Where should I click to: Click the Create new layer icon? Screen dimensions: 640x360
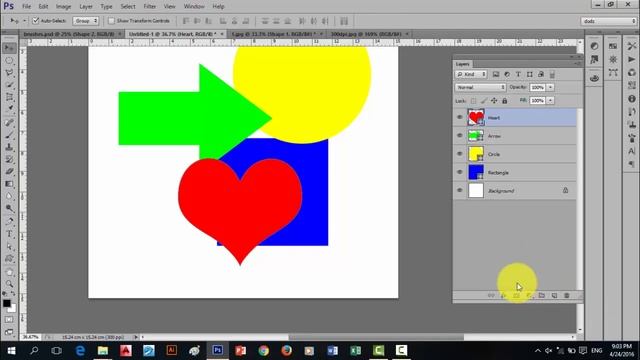coord(554,295)
